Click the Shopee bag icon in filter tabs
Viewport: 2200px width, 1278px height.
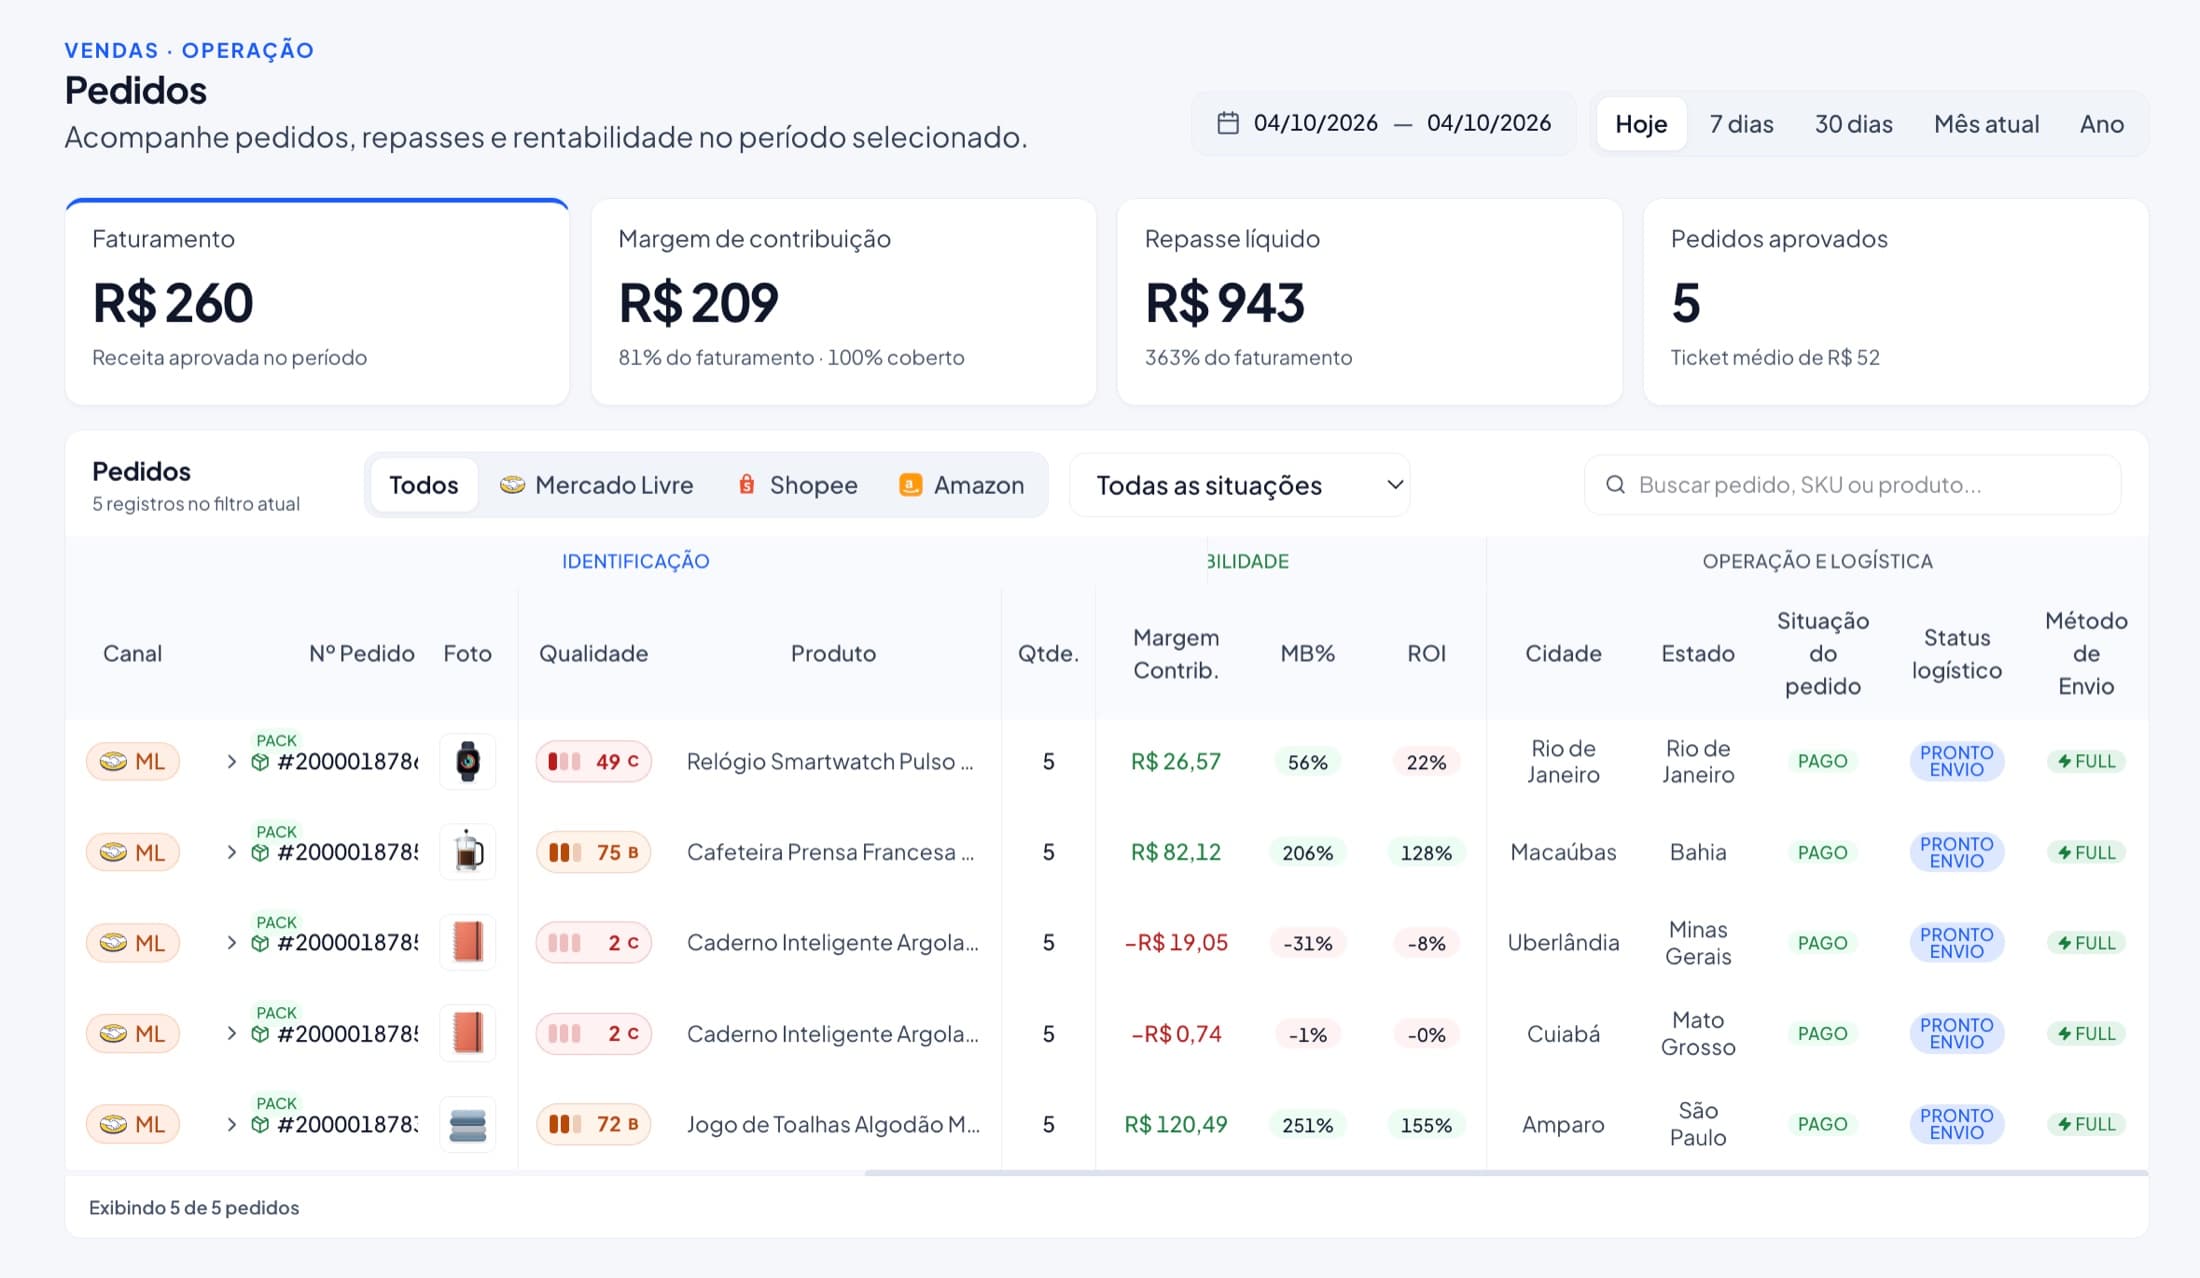(x=746, y=485)
